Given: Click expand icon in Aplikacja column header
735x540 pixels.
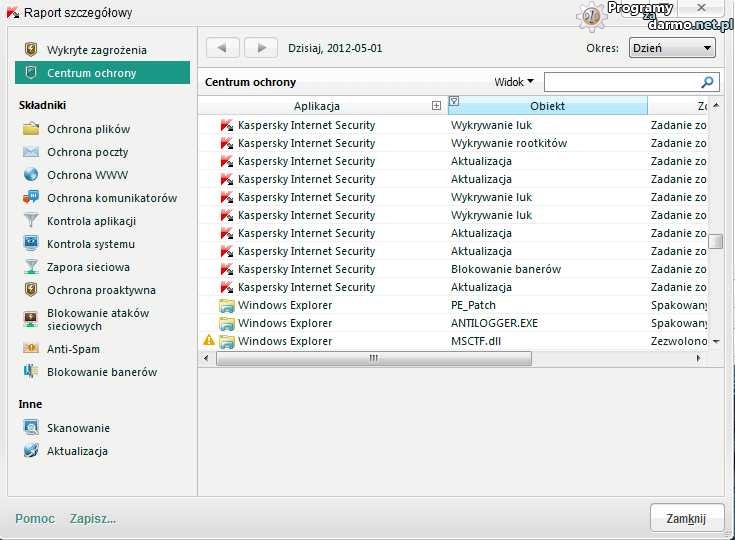Looking at the screenshot, I should tap(436, 105).
